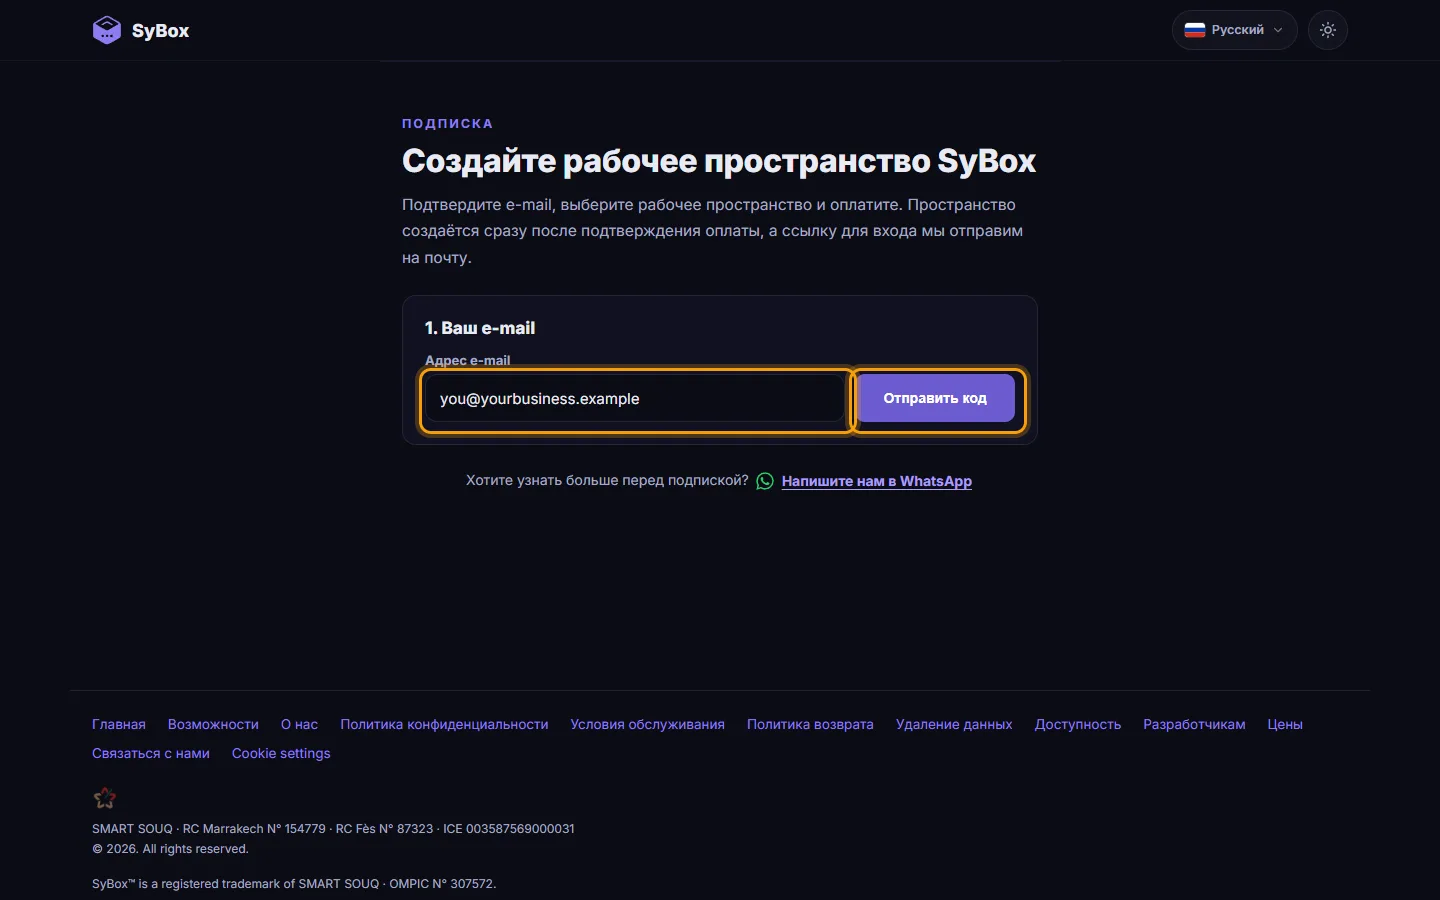Click the heading Создайте рабочее пространство SyBox
The height and width of the screenshot is (900, 1440).
tap(719, 161)
